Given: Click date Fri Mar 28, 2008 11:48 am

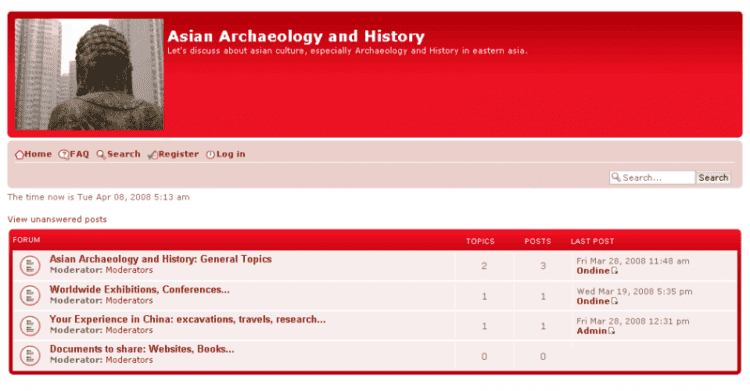Looking at the screenshot, I should [633, 261].
